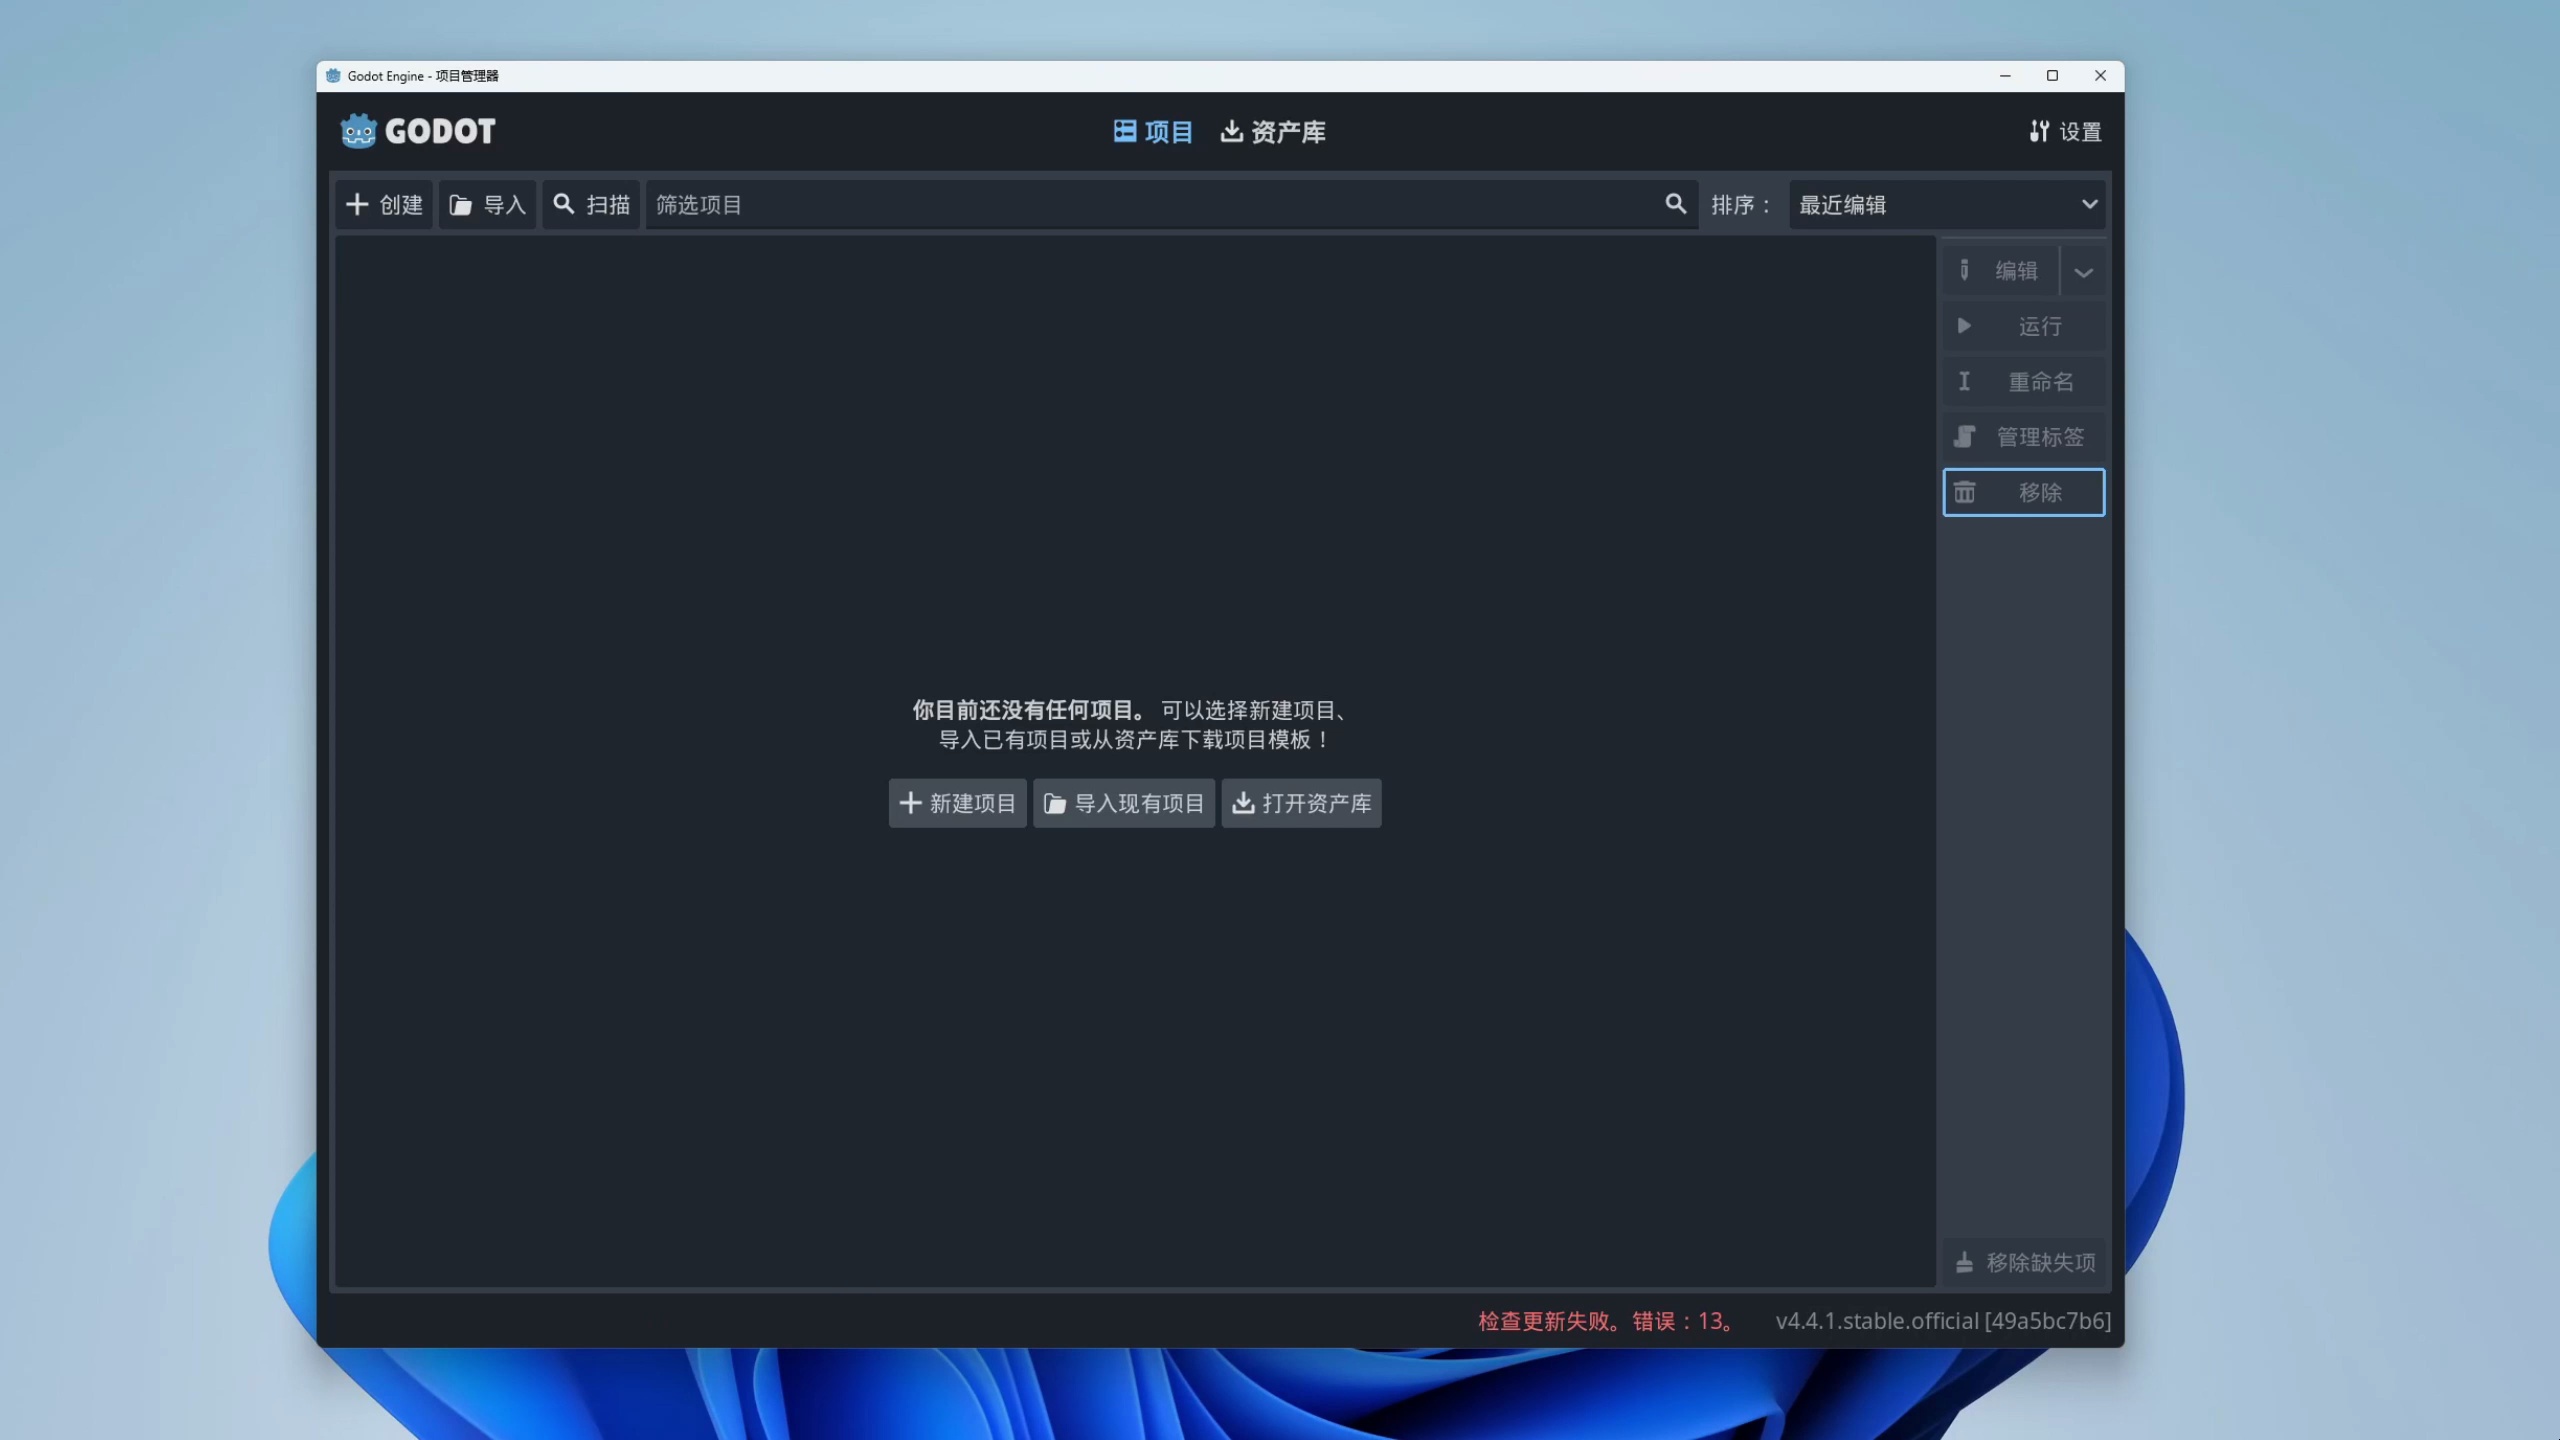Switch to the 资产库 tab

[x=1271, y=131]
